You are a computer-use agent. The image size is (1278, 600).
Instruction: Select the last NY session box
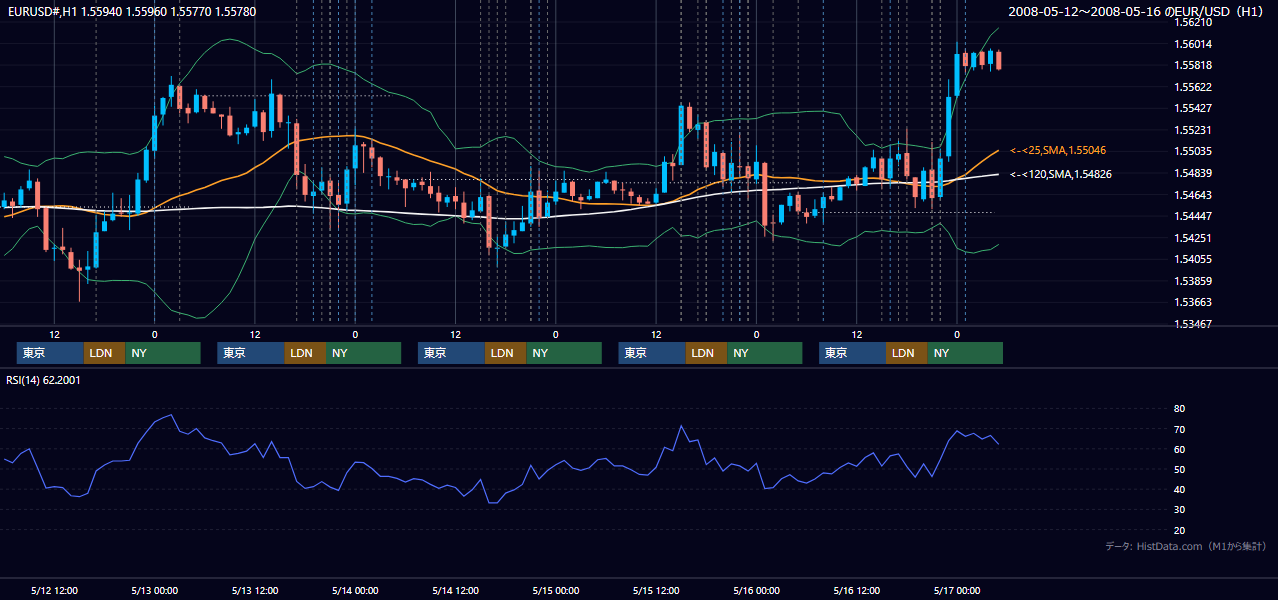965,353
